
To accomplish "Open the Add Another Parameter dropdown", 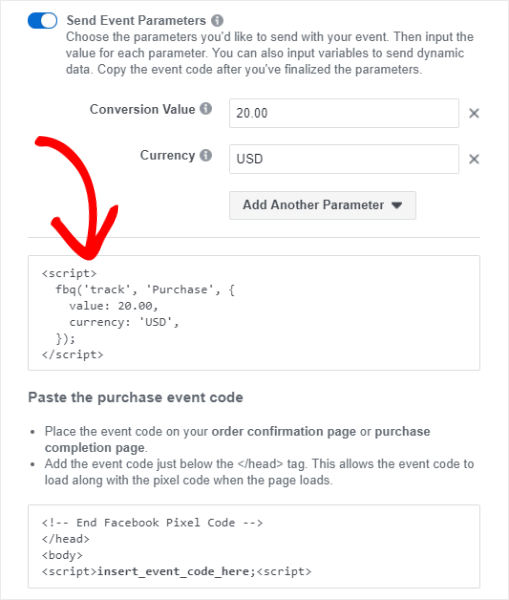I will (323, 205).
